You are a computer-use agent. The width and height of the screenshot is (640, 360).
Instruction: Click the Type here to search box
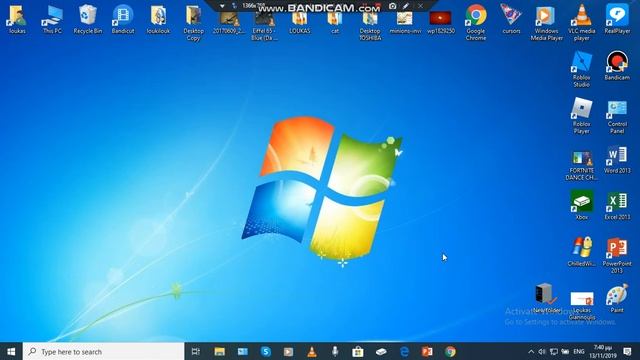tap(104, 351)
